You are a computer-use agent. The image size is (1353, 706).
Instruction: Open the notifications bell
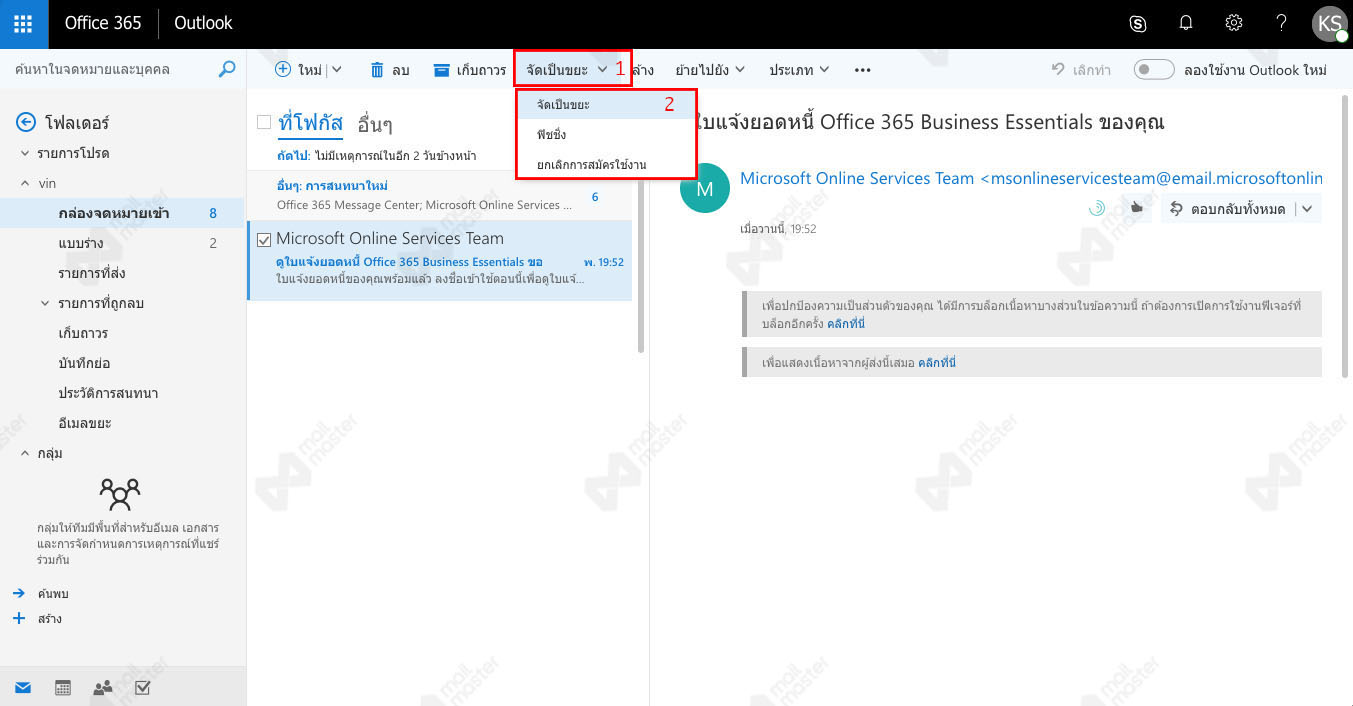click(1186, 23)
